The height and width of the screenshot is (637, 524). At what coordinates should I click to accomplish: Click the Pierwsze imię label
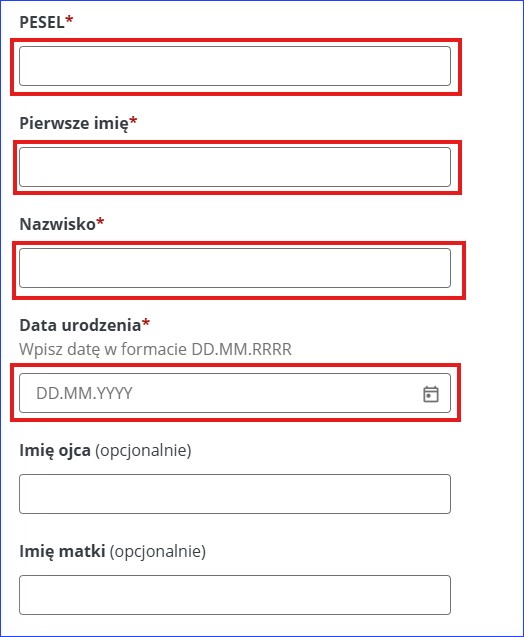click(x=74, y=123)
